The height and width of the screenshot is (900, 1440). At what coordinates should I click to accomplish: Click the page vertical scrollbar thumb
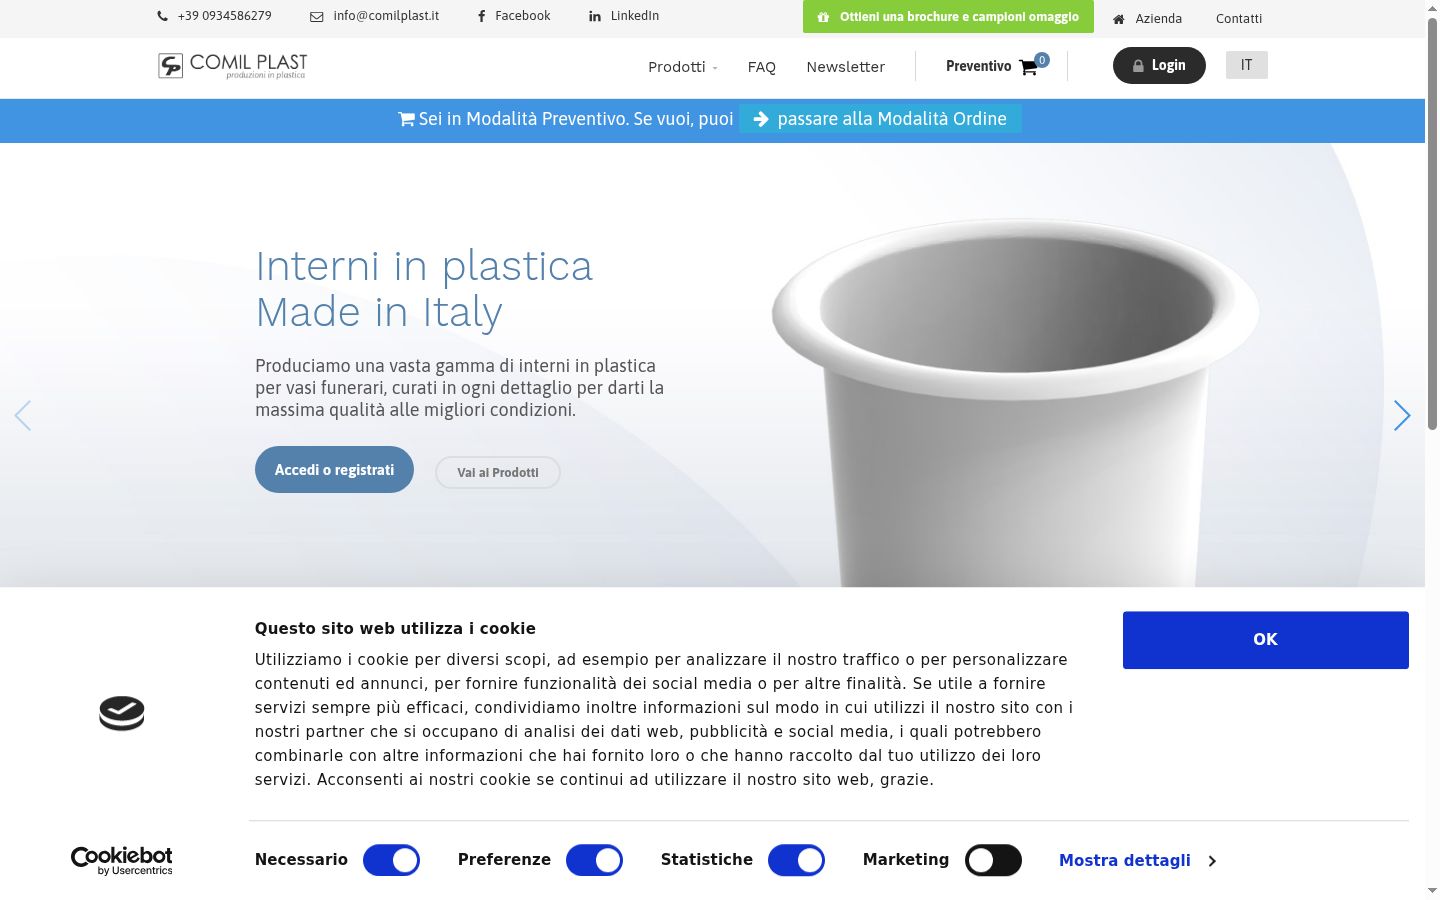[x=1432, y=224]
